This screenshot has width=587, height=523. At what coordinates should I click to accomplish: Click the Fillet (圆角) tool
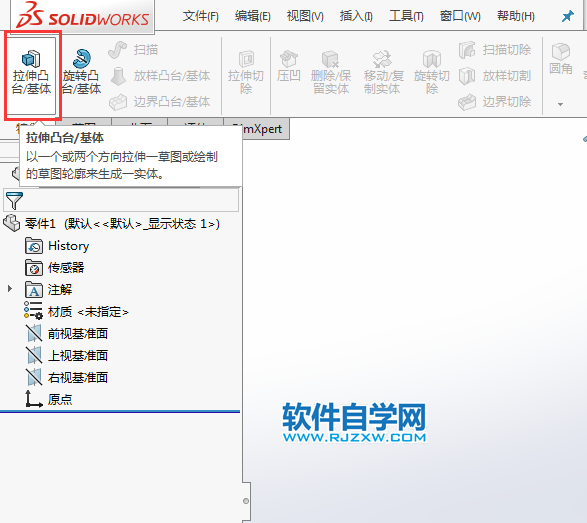560,59
